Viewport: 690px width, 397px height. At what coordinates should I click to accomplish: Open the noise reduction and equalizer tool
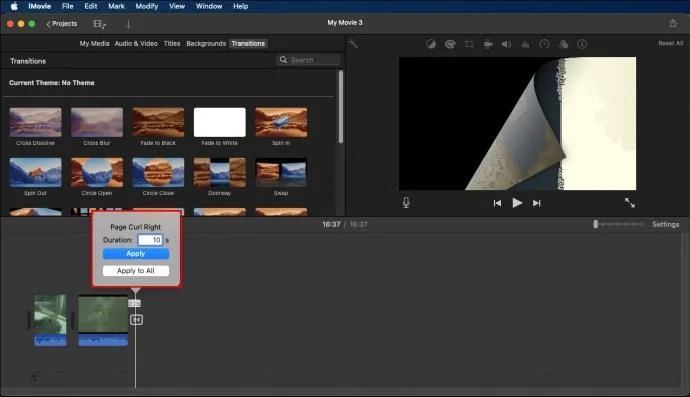[525, 44]
